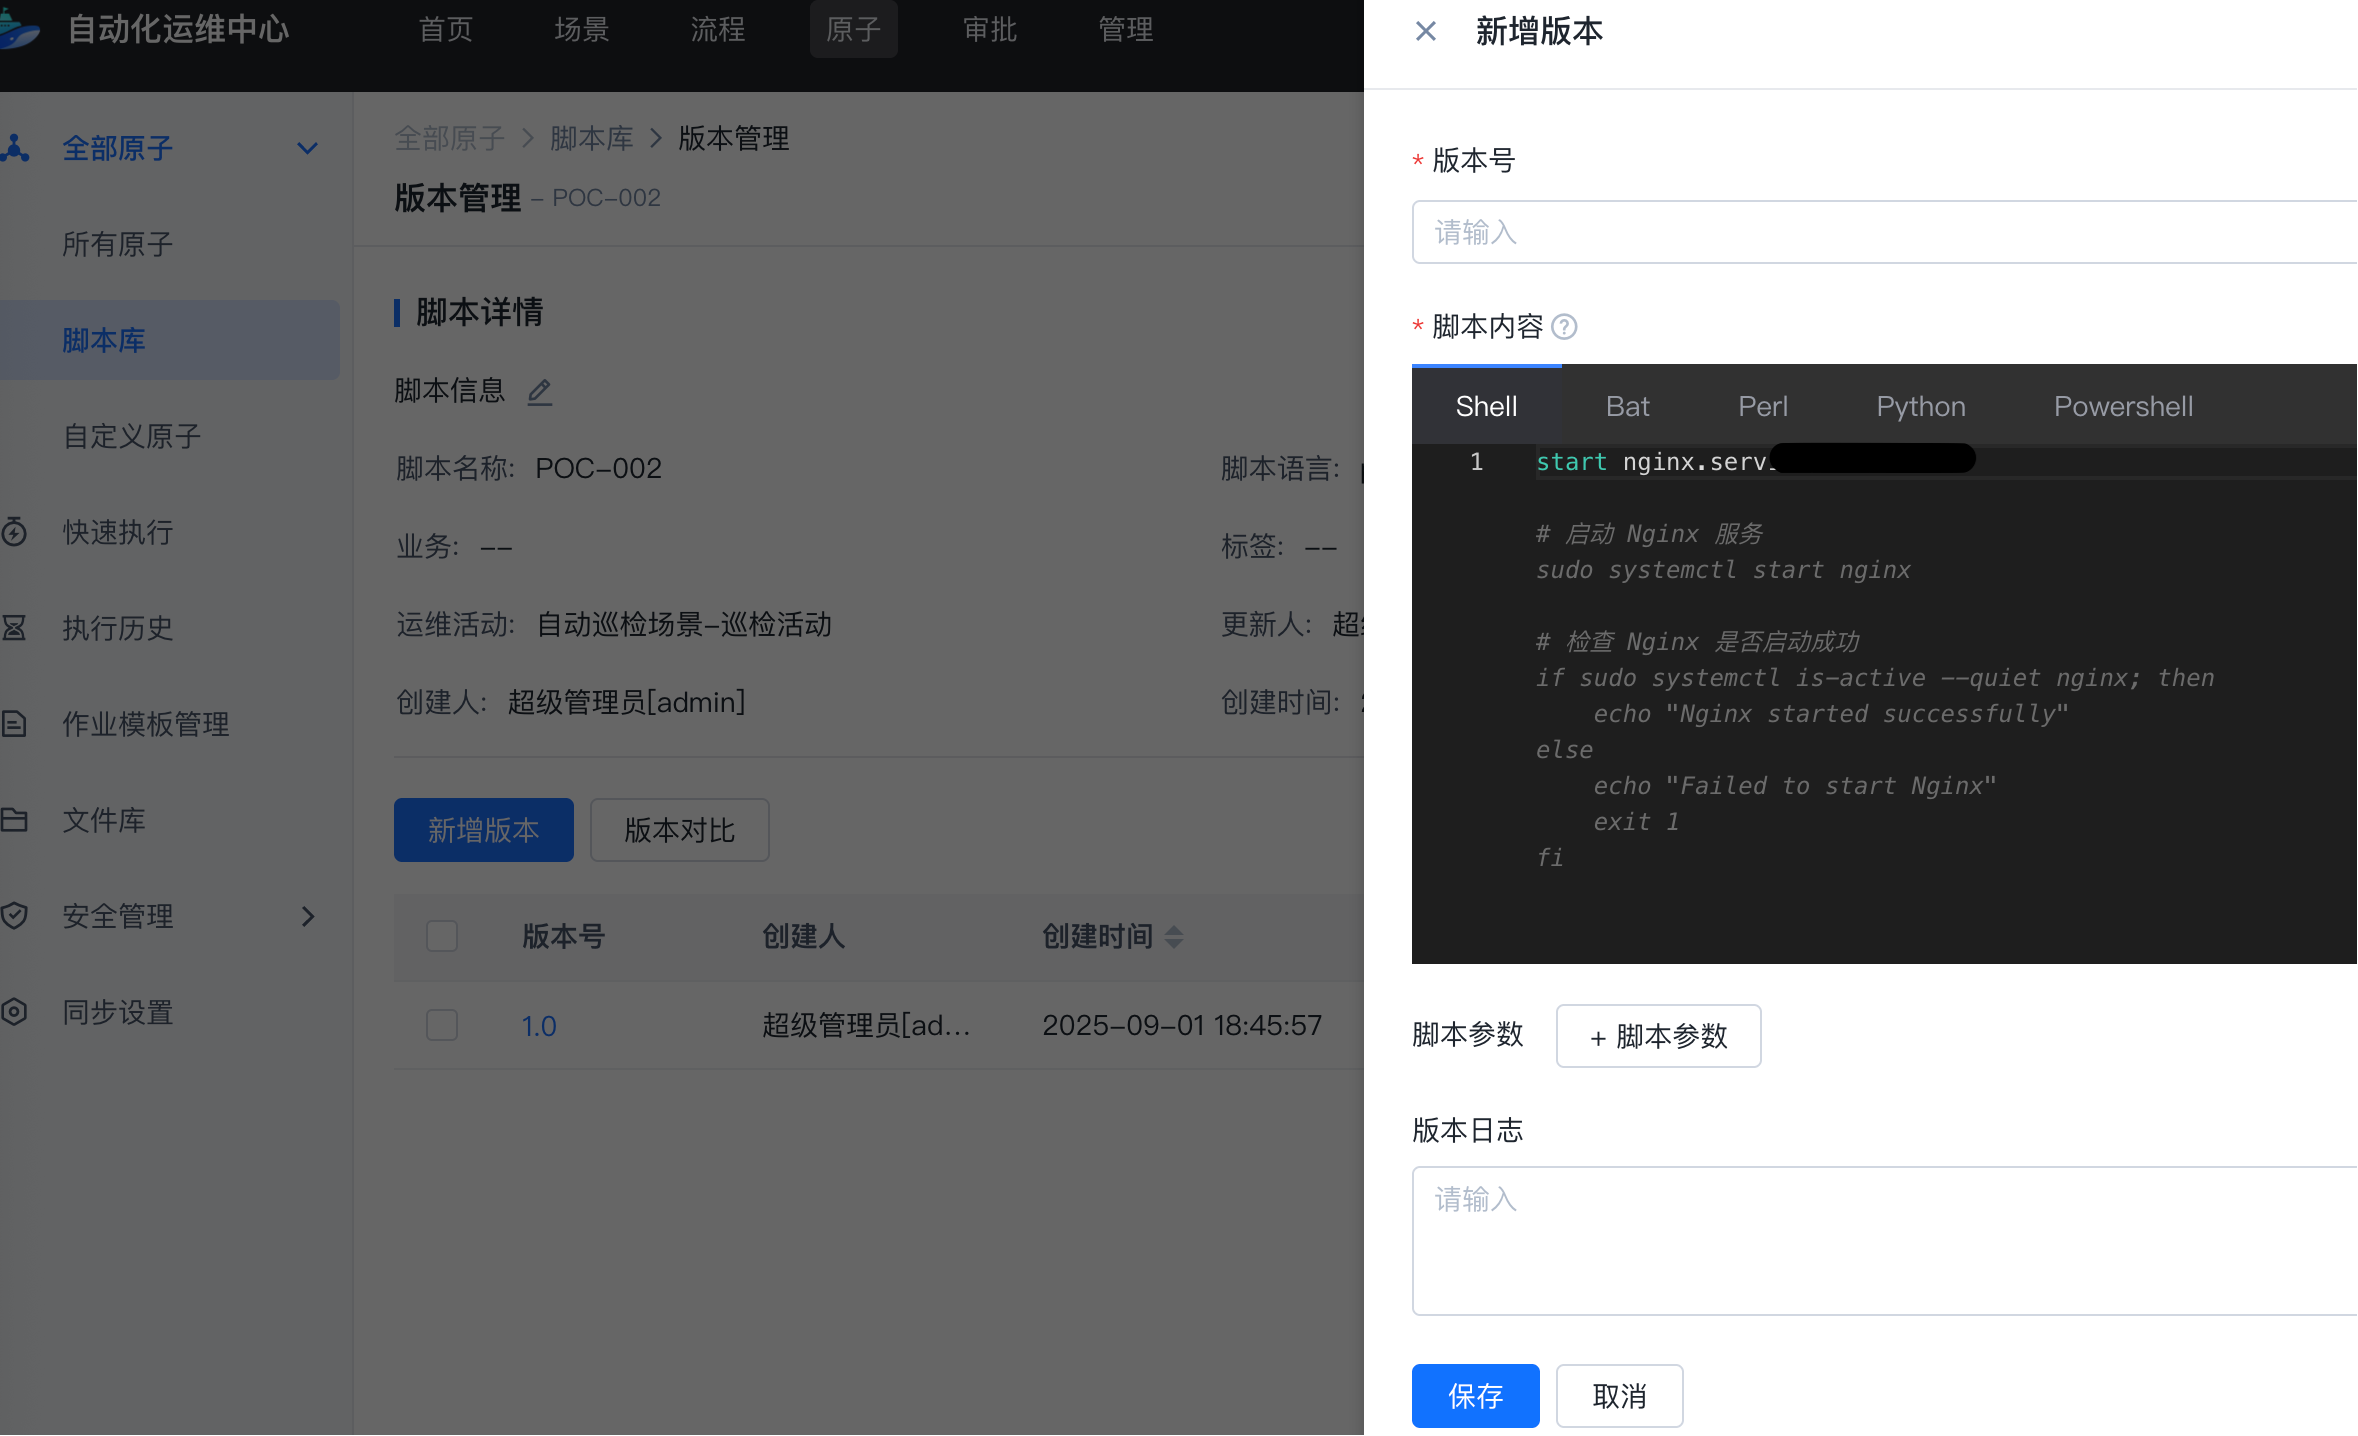Viewport: 2358px width, 1436px height.
Task: Close the 新增版本 drawer with X icon
Action: click(x=1426, y=31)
